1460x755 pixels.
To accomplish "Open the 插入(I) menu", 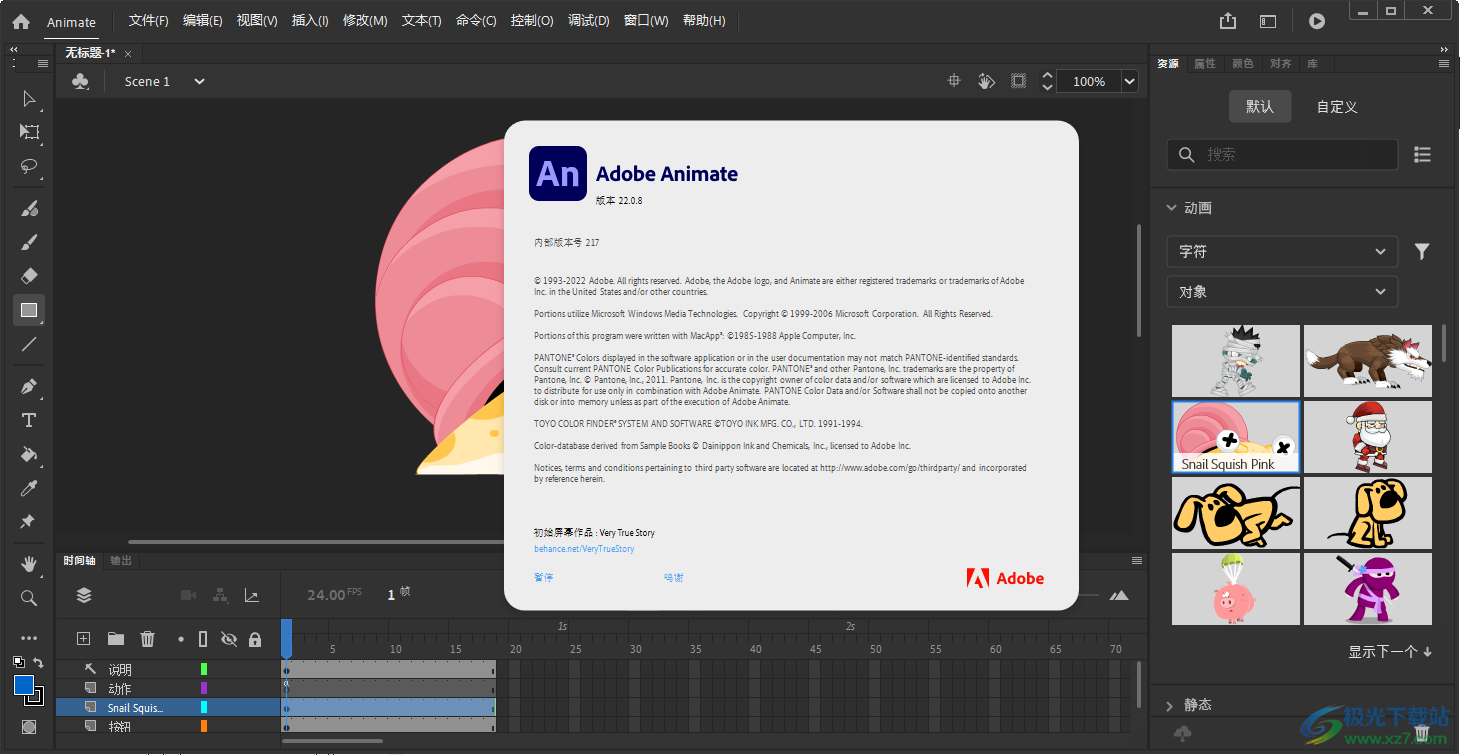I will pyautogui.click(x=310, y=21).
